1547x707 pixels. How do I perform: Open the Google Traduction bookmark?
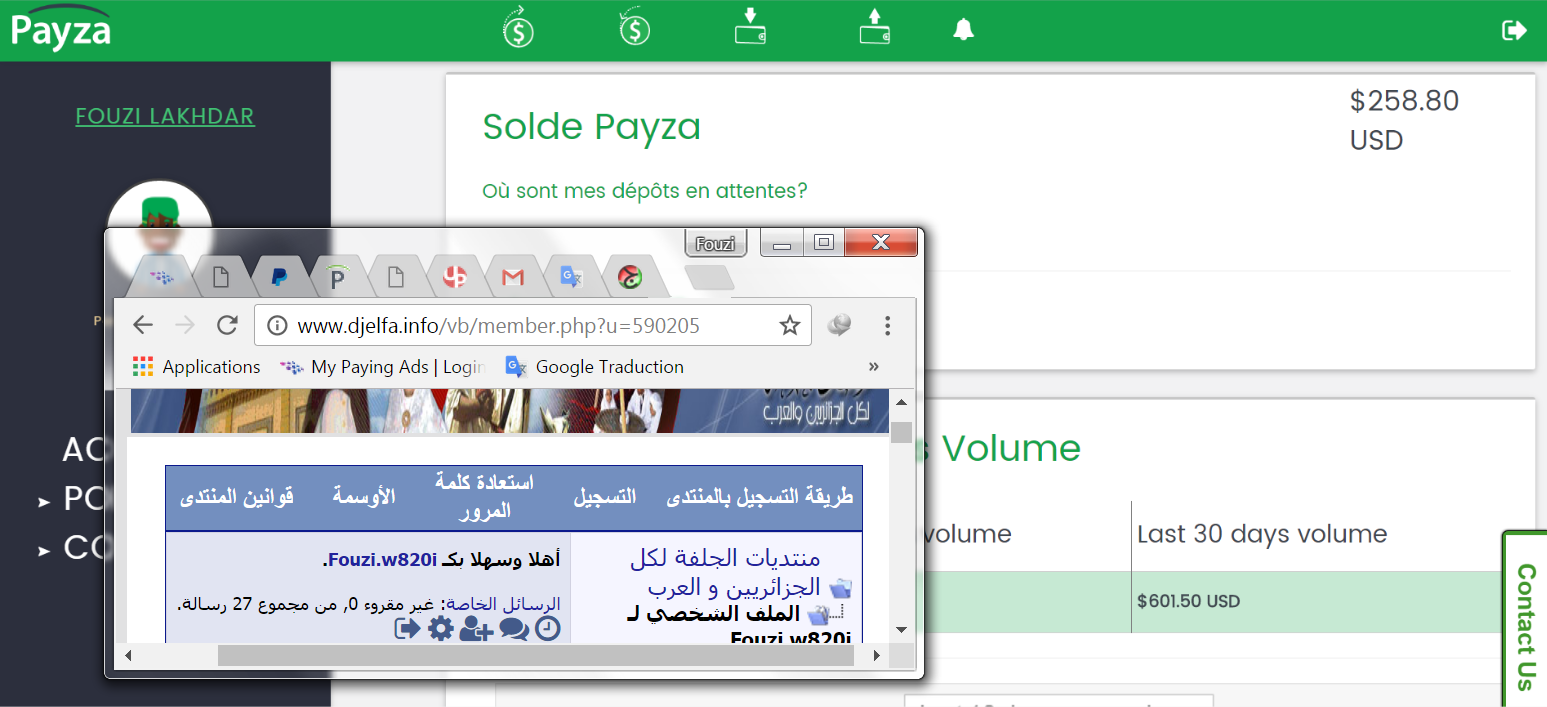(595, 367)
